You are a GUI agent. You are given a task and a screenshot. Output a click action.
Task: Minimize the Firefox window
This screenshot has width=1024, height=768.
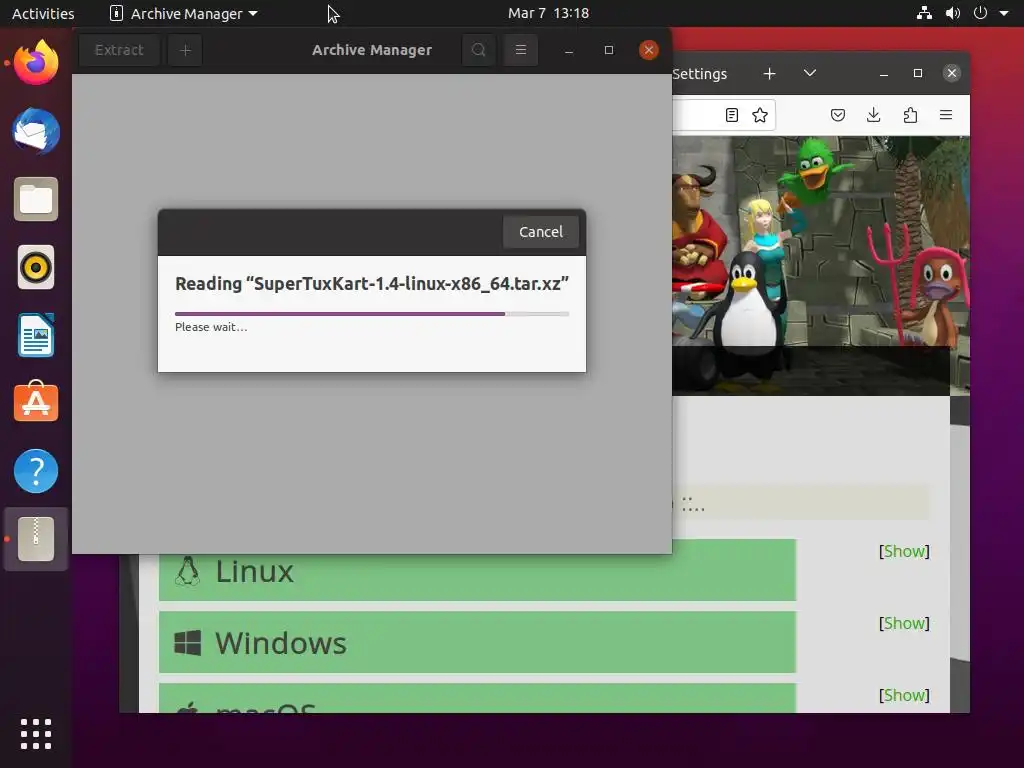coord(884,74)
